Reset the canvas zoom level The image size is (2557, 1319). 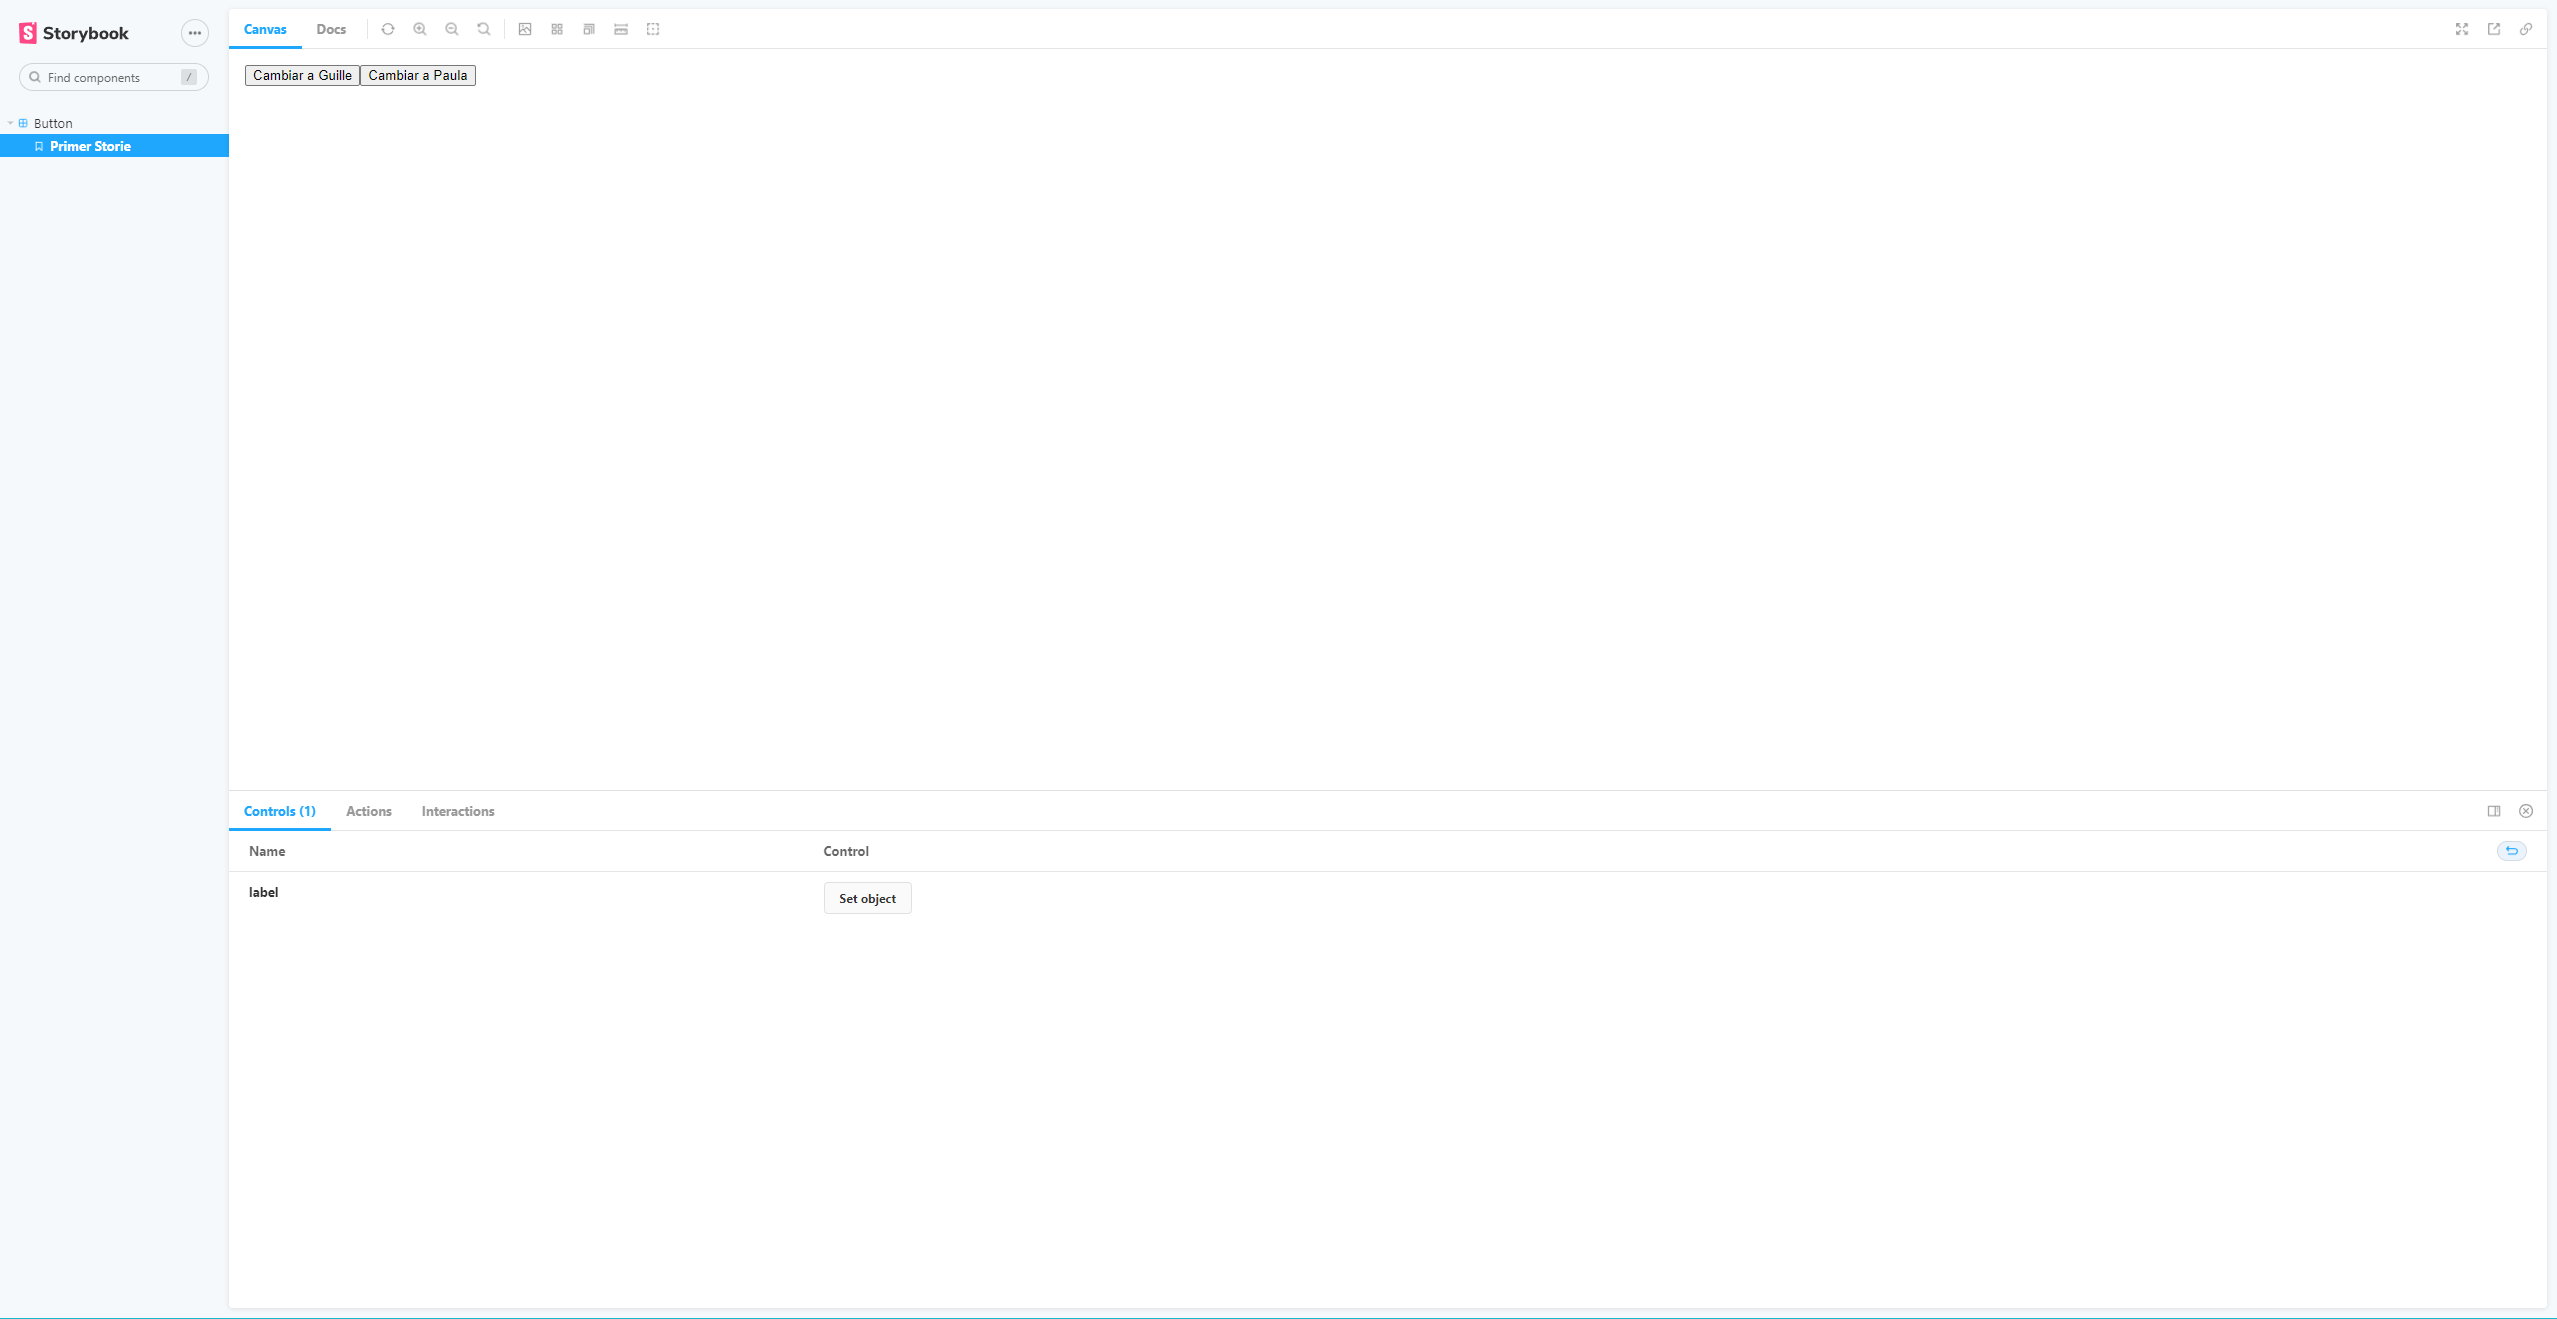pyautogui.click(x=483, y=29)
